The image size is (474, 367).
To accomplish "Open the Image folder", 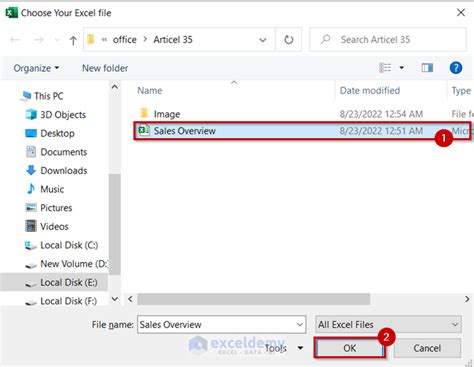I will [167, 114].
